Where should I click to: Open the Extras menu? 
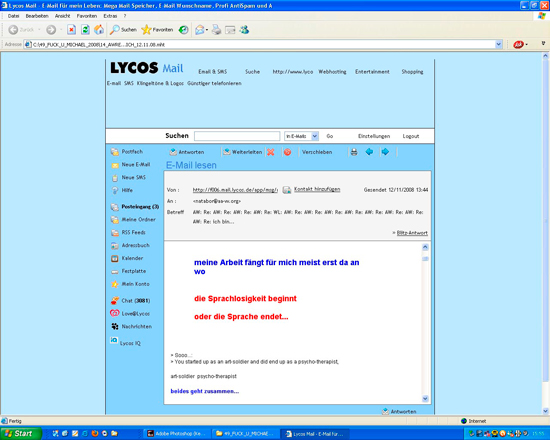click(x=110, y=16)
